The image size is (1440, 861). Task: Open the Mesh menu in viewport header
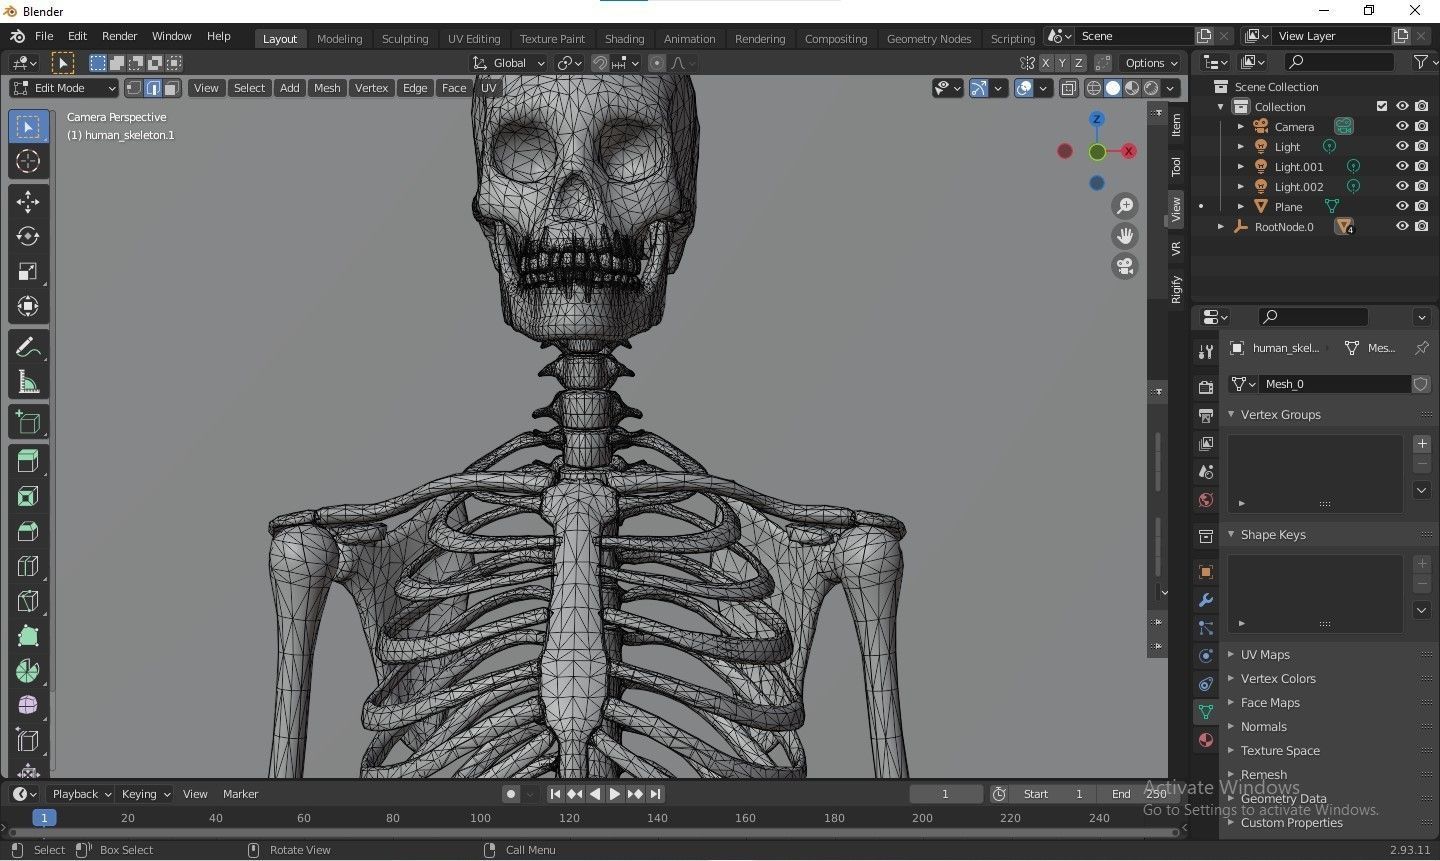[327, 88]
